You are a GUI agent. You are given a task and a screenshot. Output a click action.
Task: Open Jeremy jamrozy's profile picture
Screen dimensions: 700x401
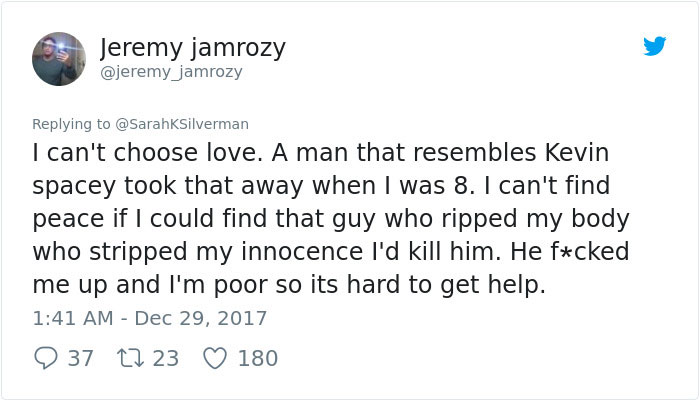59,59
